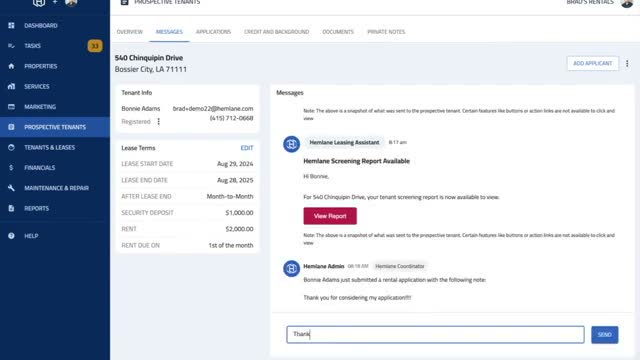Open the Applications tab

[213, 32]
